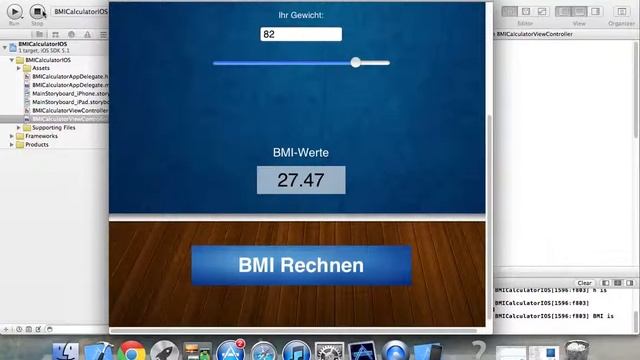
Task: Toggle the Navigator pane view button
Action: [x=563, y=11]
